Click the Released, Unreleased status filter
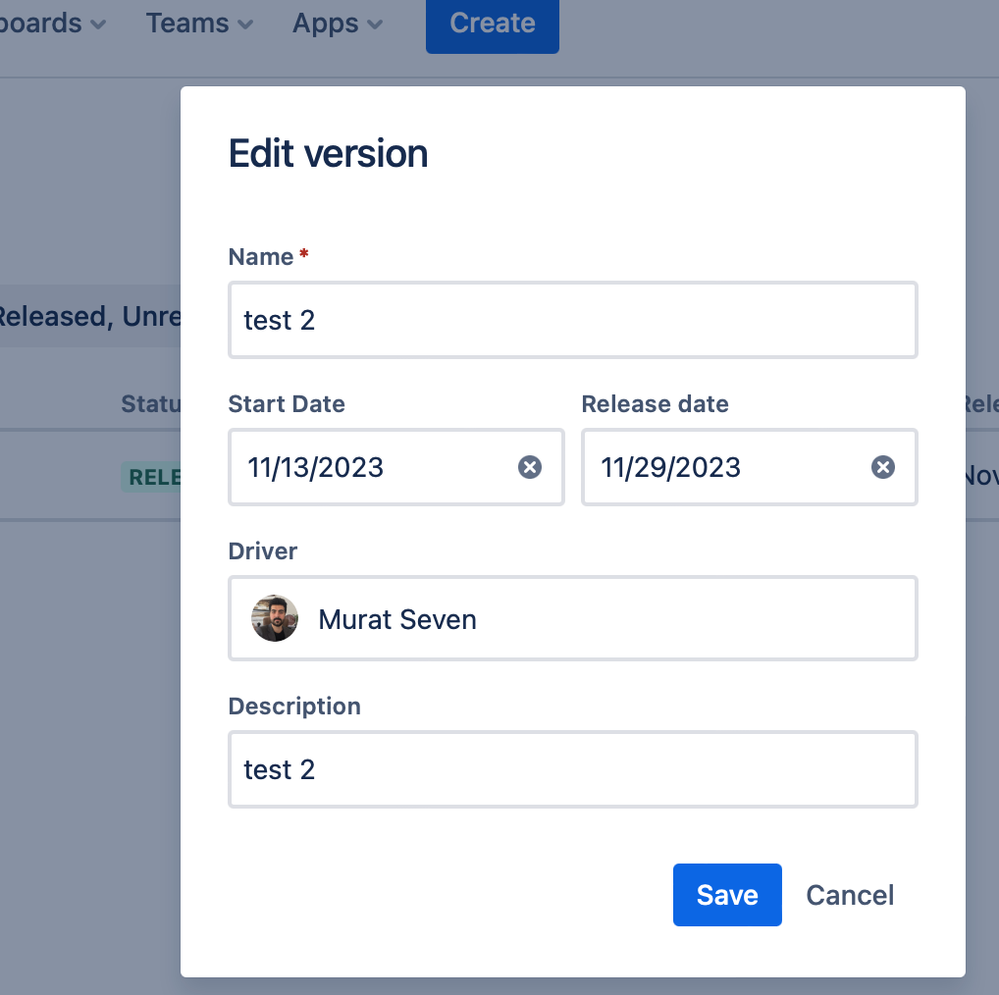 click(x=90, y=316)
